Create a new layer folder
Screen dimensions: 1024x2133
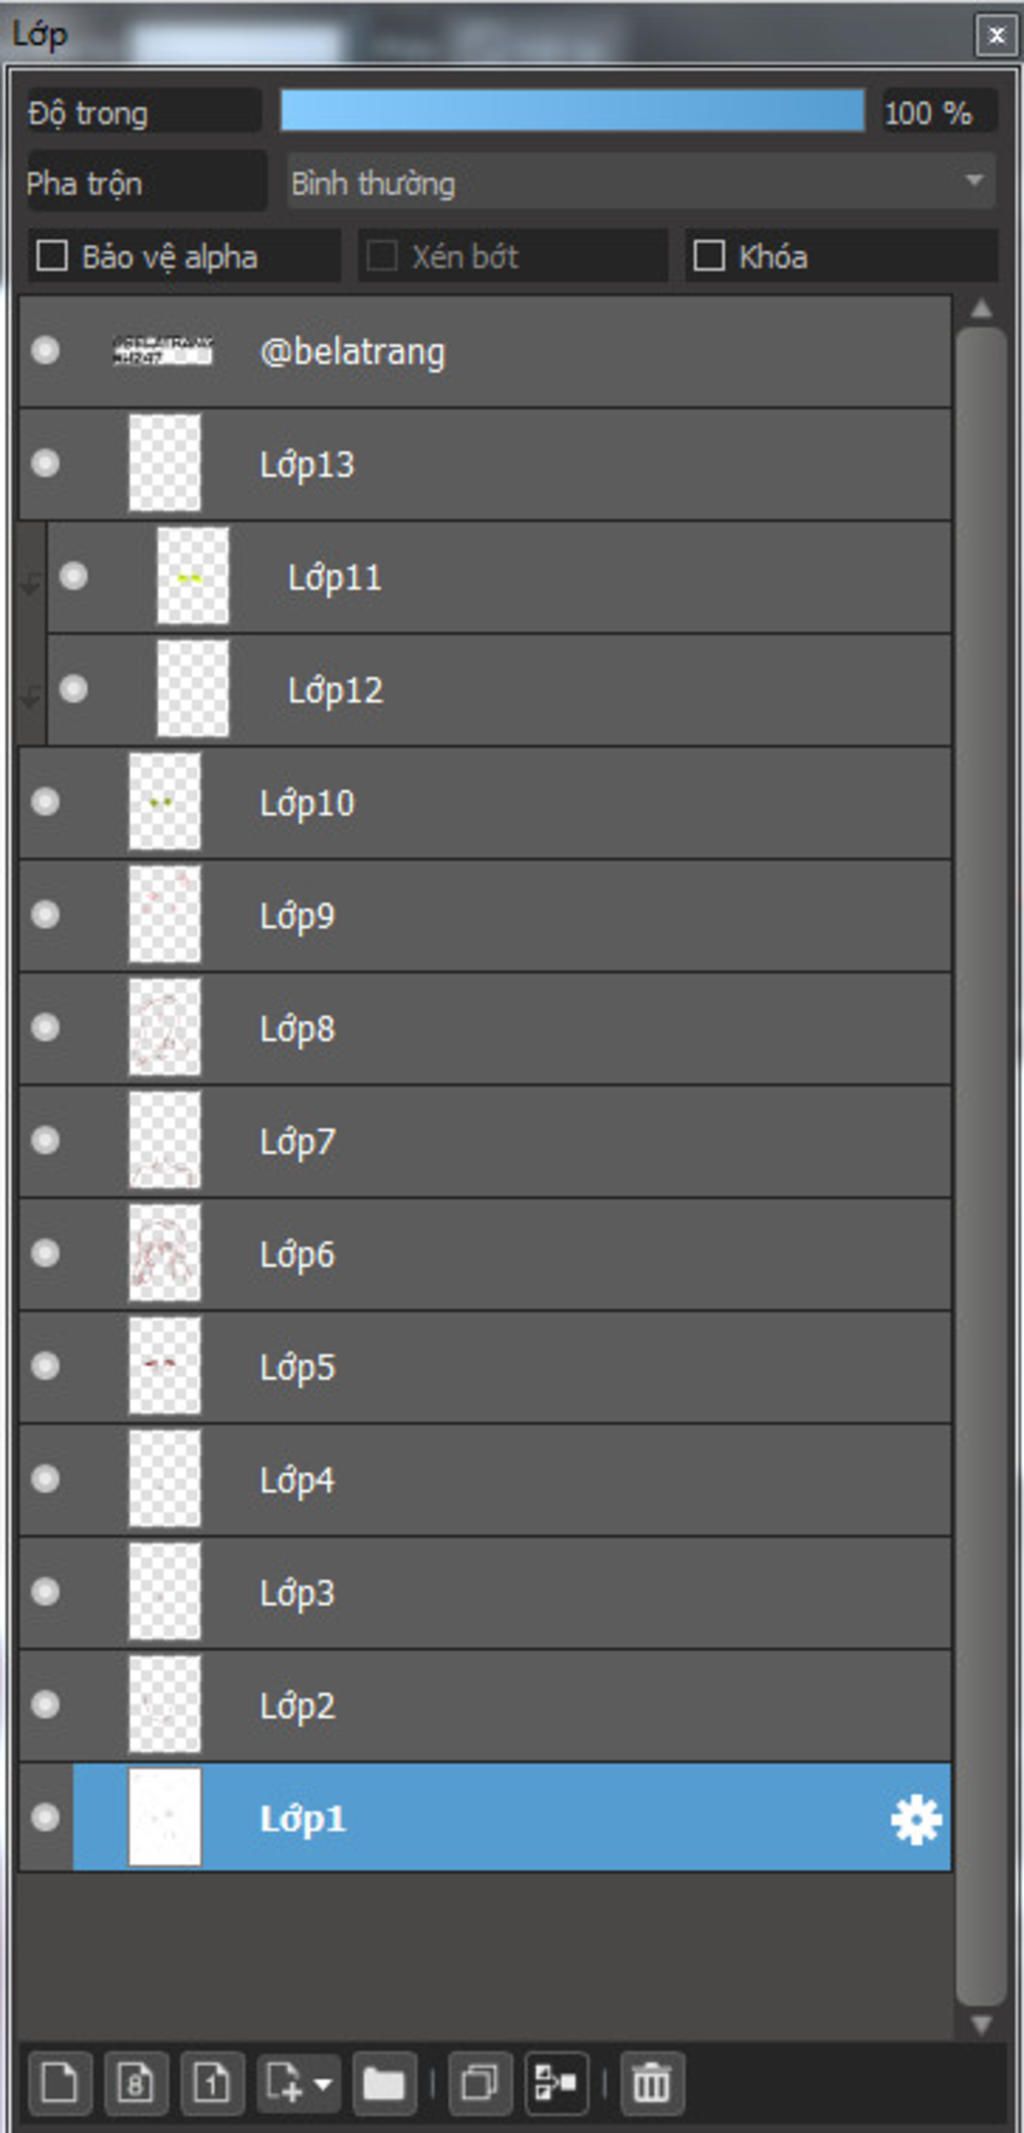click(x=384, y=2084)
